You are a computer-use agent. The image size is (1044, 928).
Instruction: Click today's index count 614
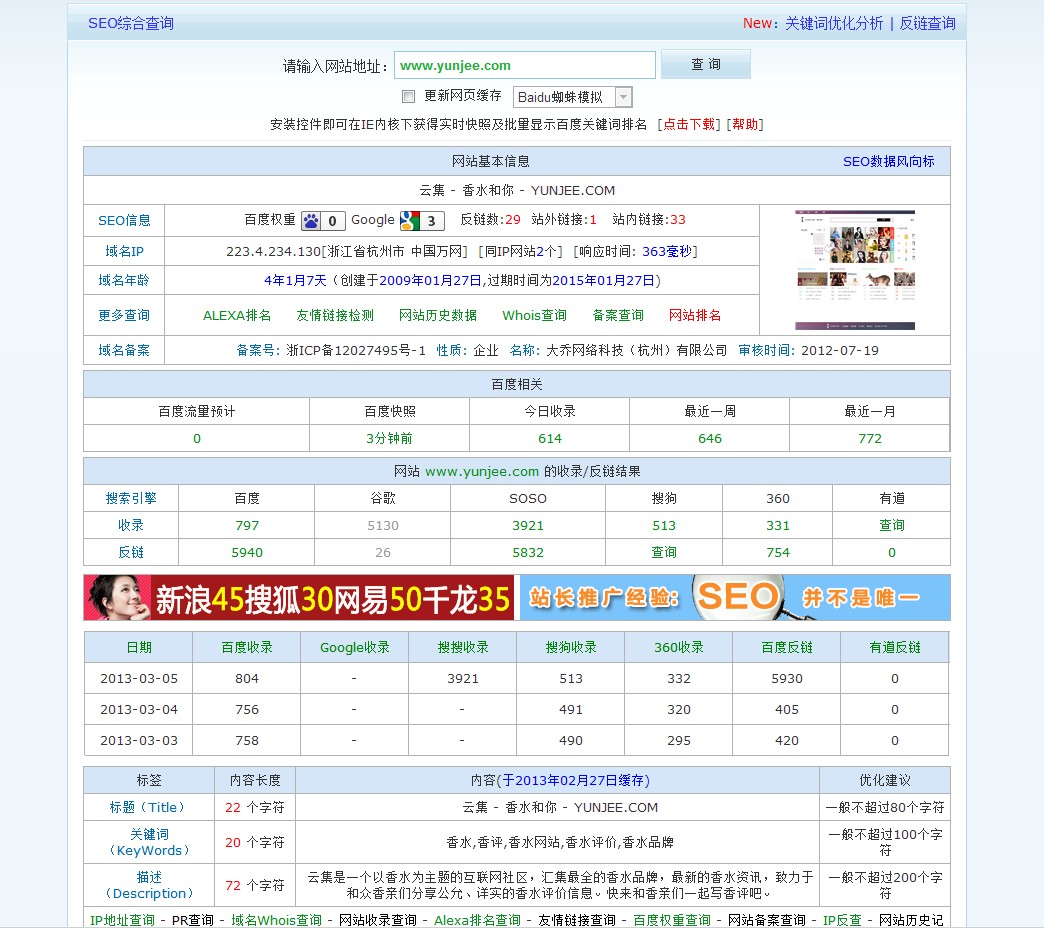pos(550,438)
